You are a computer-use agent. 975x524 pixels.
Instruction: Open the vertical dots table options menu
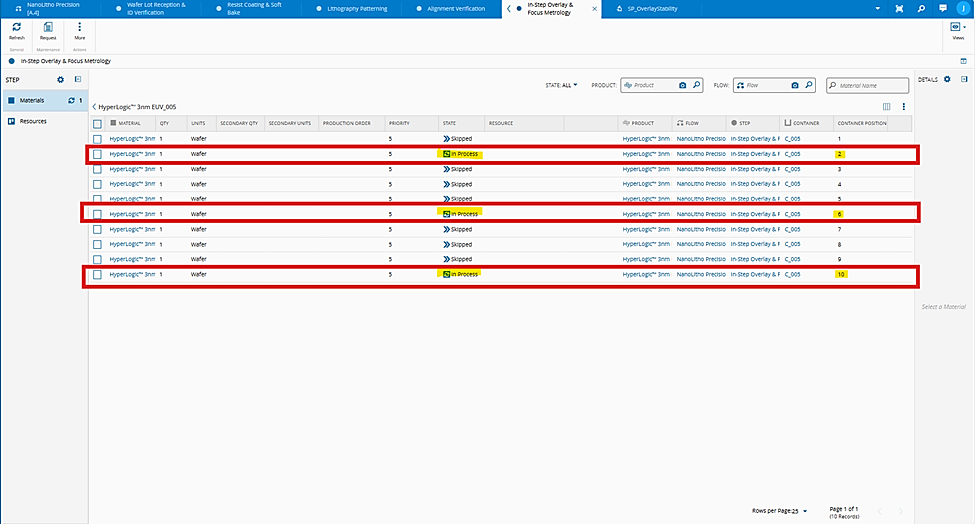[903, 106]
